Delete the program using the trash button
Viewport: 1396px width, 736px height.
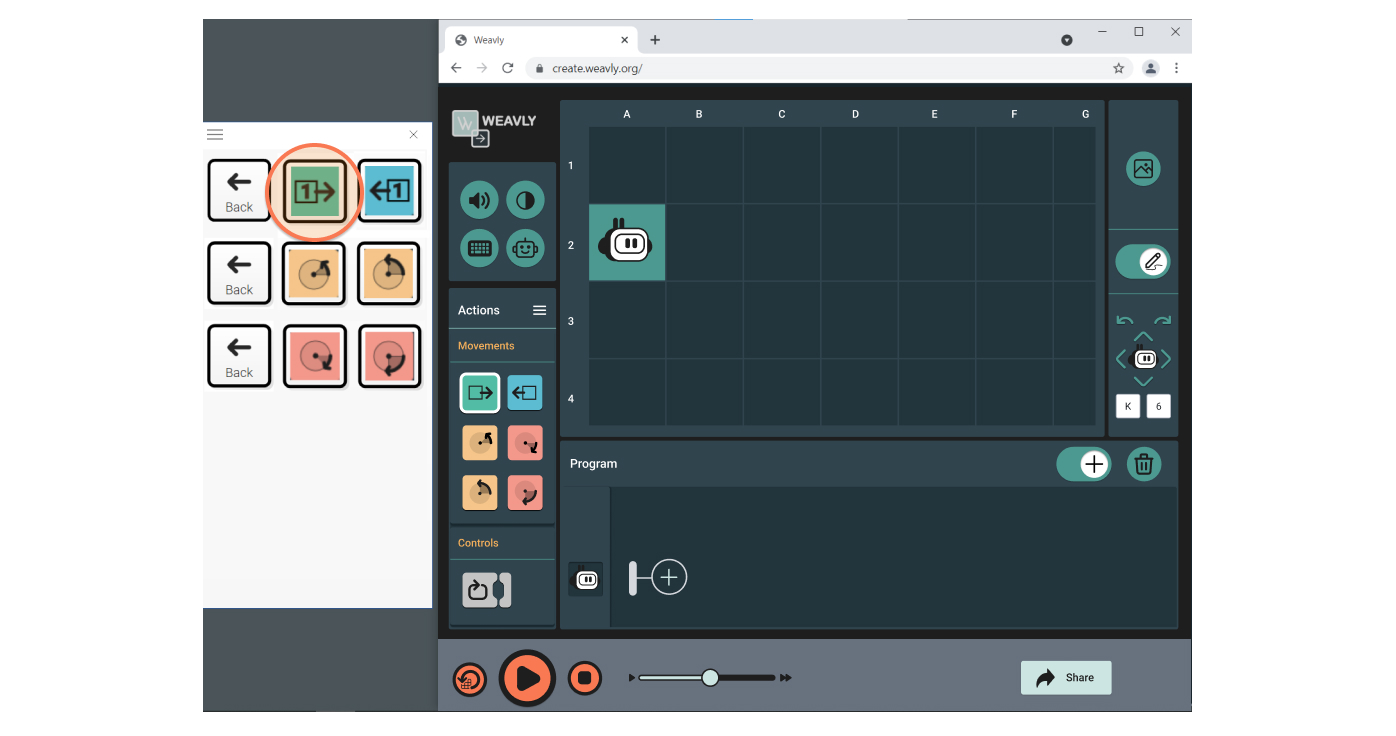[1143, 464]
